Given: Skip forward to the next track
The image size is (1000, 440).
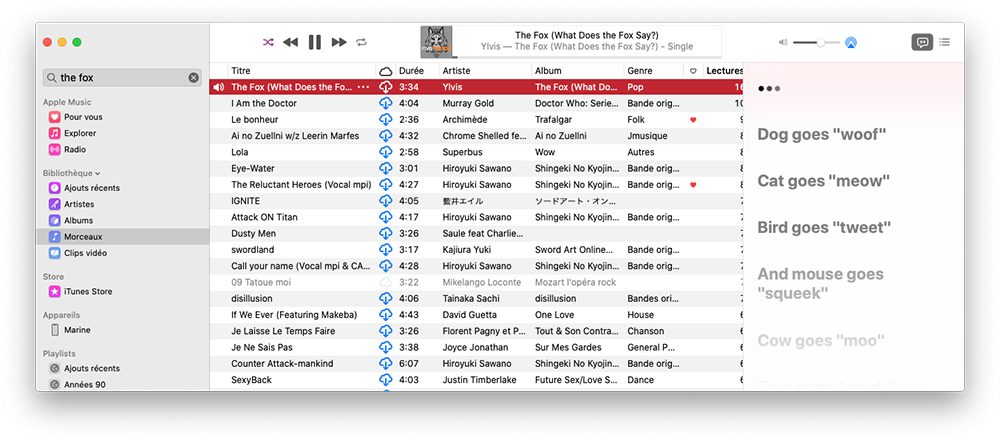Looking at the screenshot, I should [339, 42].
